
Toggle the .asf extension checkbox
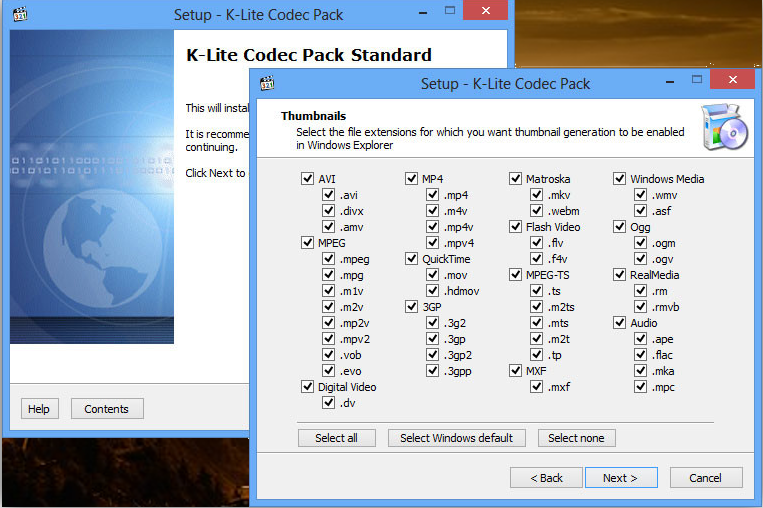(640, 211)
